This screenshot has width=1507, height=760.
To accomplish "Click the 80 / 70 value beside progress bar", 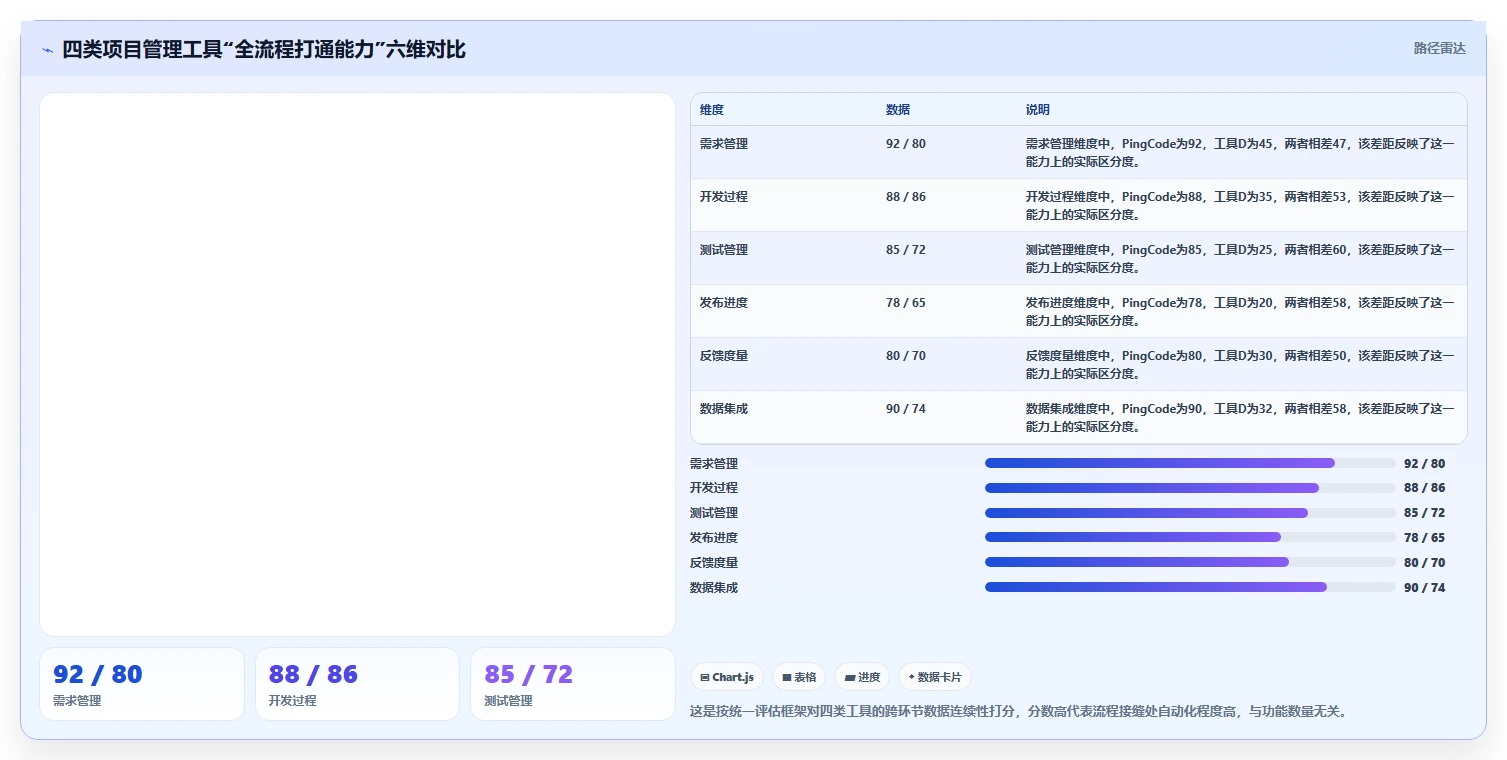I will click(x=1425, y=563).
